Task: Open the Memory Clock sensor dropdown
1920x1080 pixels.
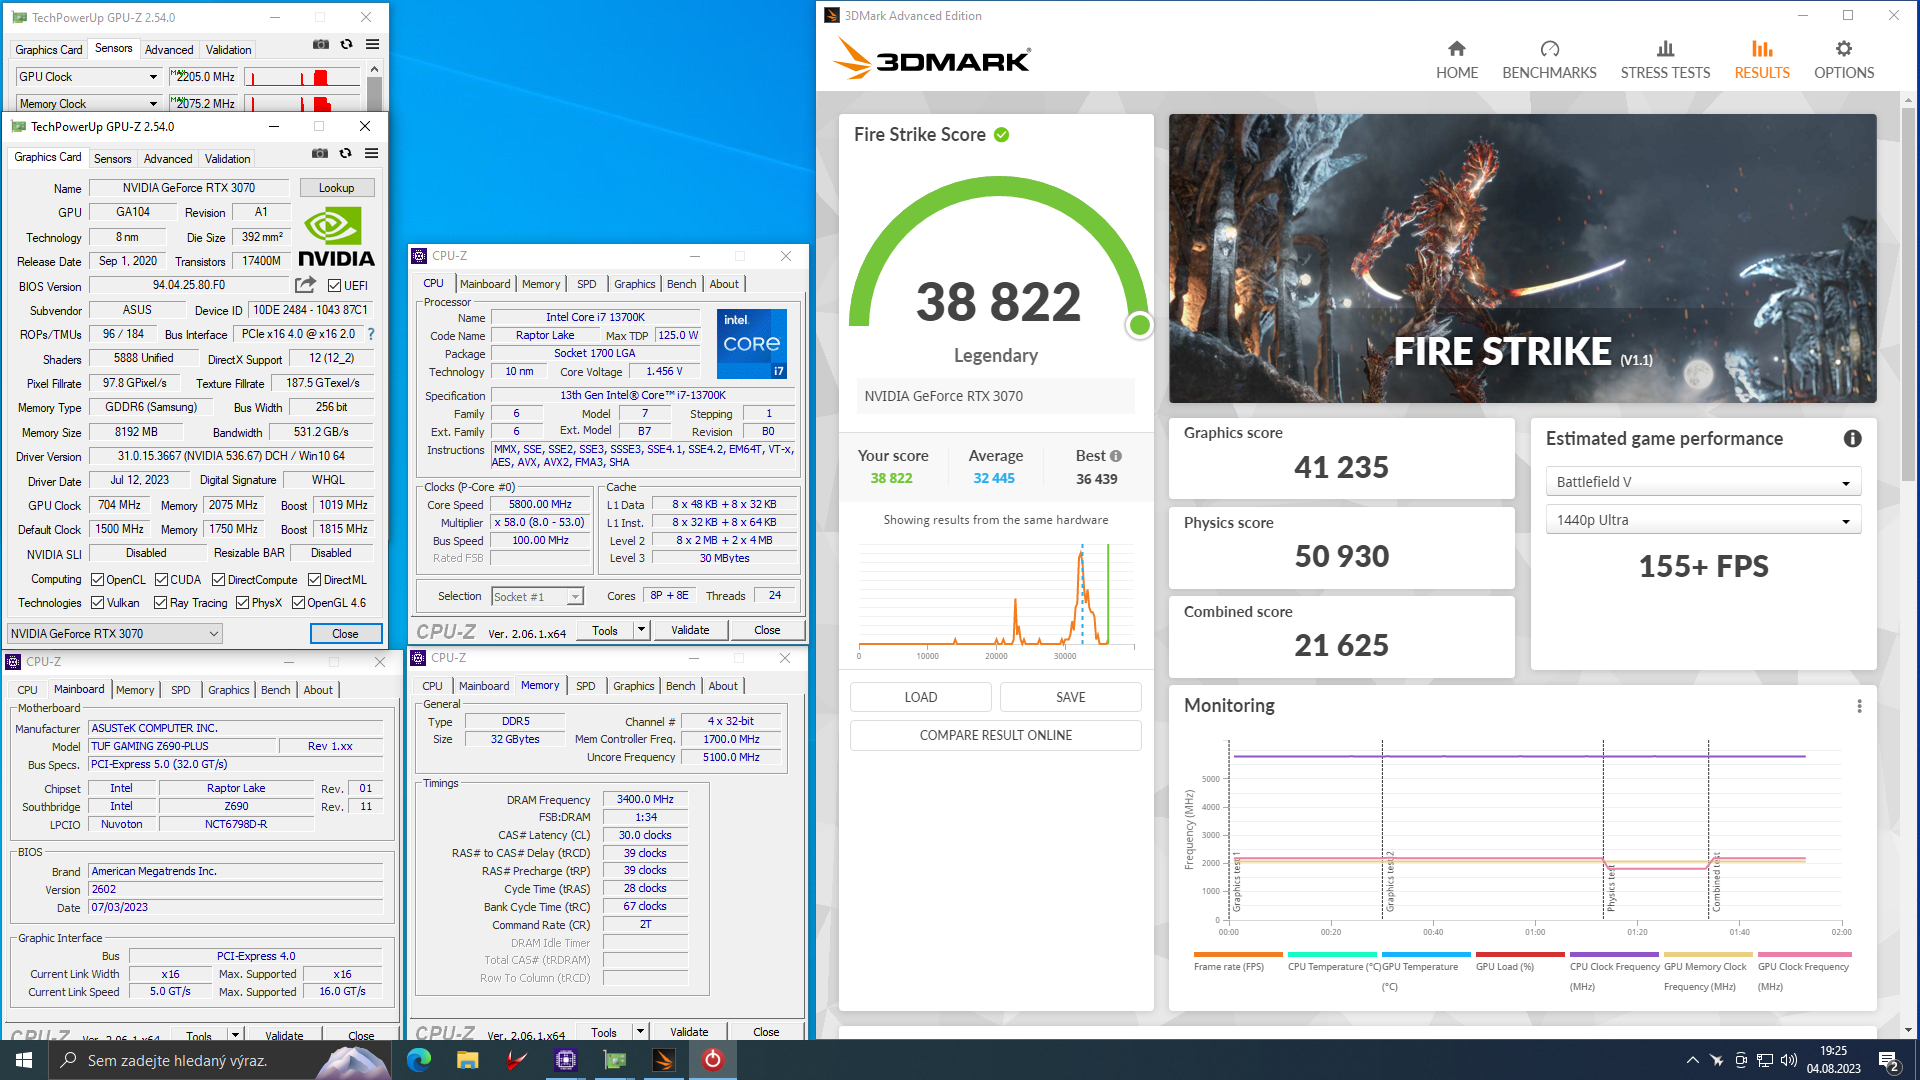Action: click(88, 103)
